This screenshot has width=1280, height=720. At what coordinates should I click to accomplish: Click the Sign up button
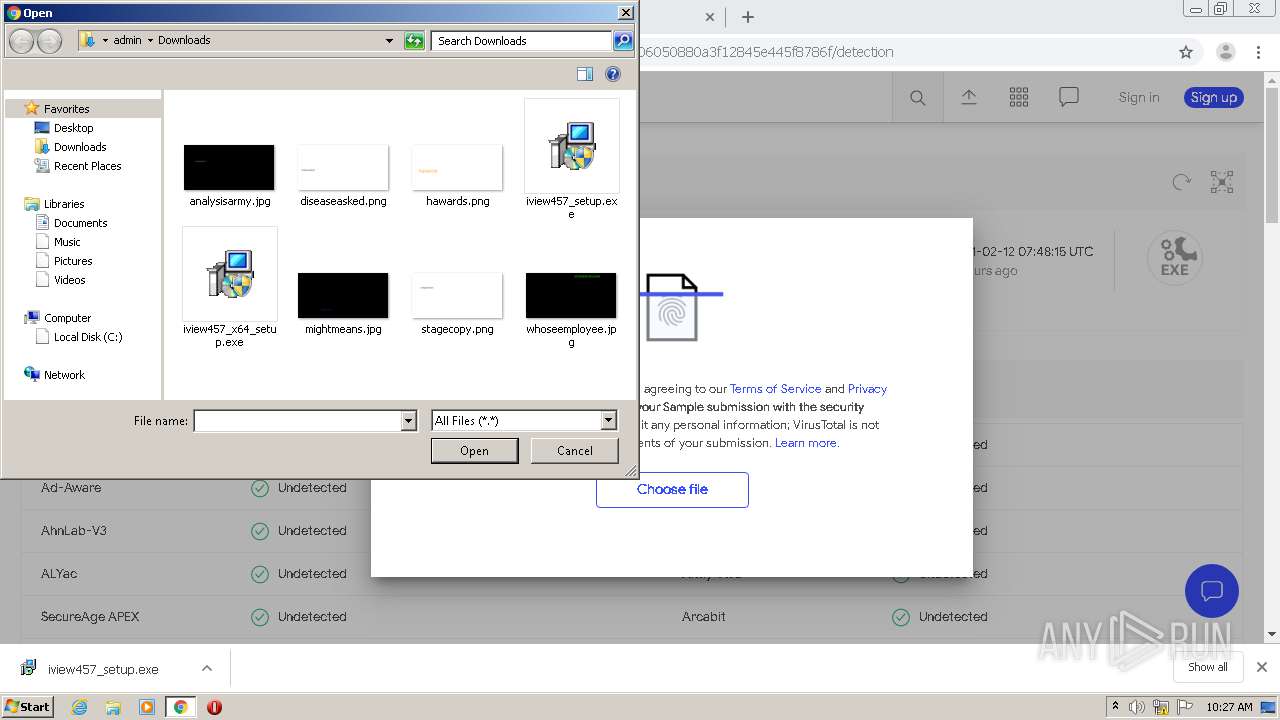click(1213, 97)
